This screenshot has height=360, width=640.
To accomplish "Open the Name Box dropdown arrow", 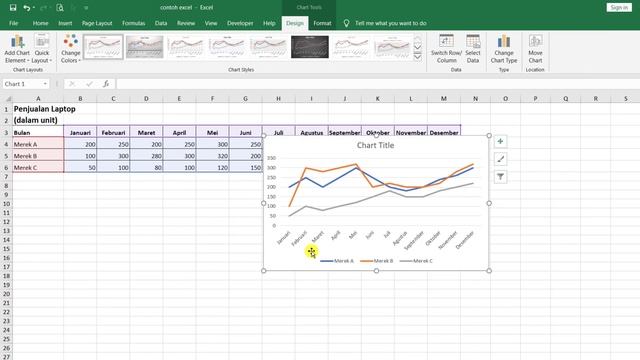I will pyautogui.click(x=45, y=84).
